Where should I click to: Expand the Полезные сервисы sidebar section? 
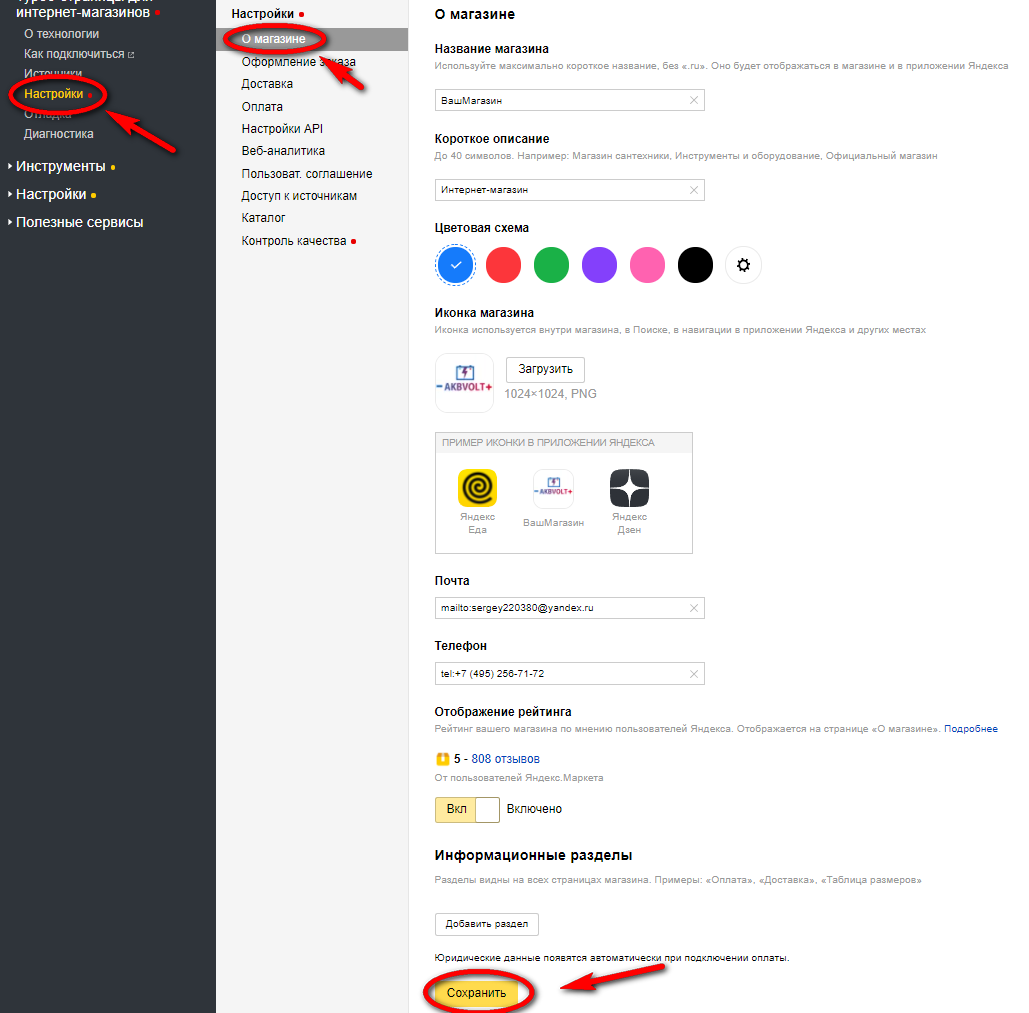pyautogui.click(x=79, y=222)
